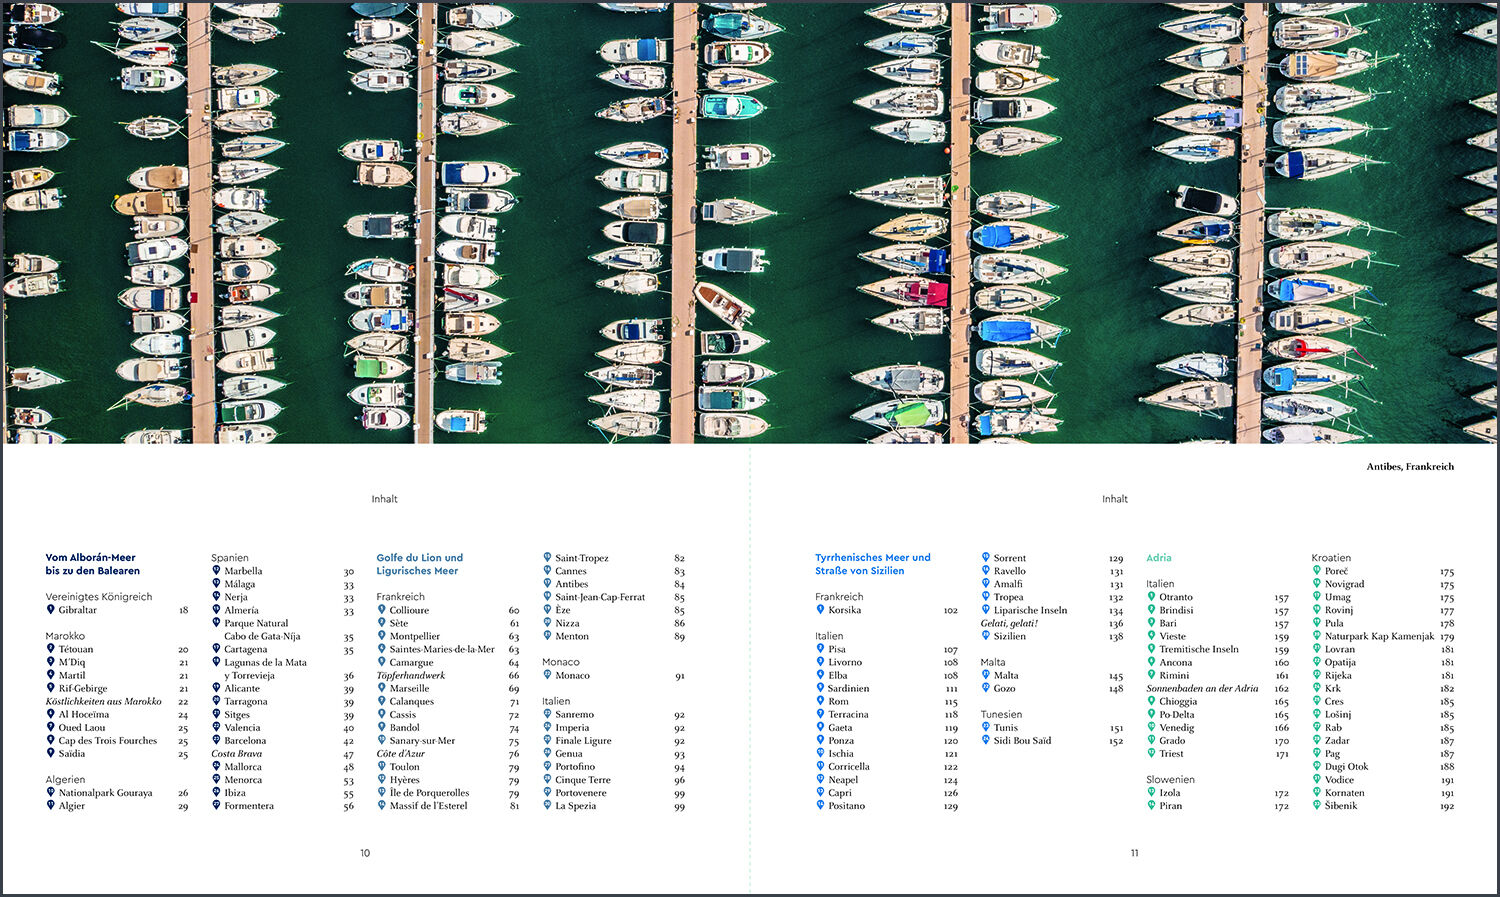Click the 'Gelati, gelati!' special topic
The height and width of the screenshot is (897, 1500).
(x=1009, y=623)
